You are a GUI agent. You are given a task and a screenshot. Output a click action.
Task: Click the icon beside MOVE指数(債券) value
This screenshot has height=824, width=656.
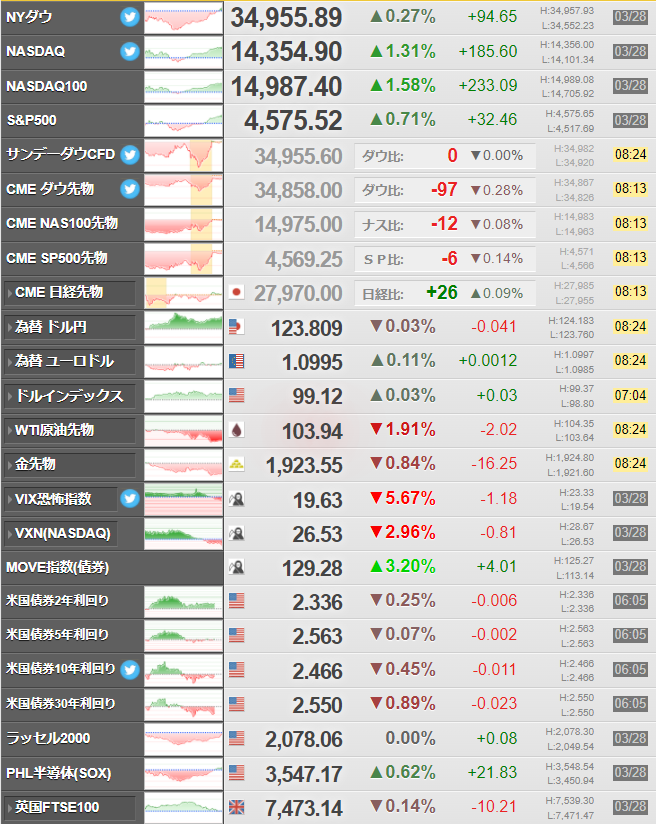coord(237,567)
